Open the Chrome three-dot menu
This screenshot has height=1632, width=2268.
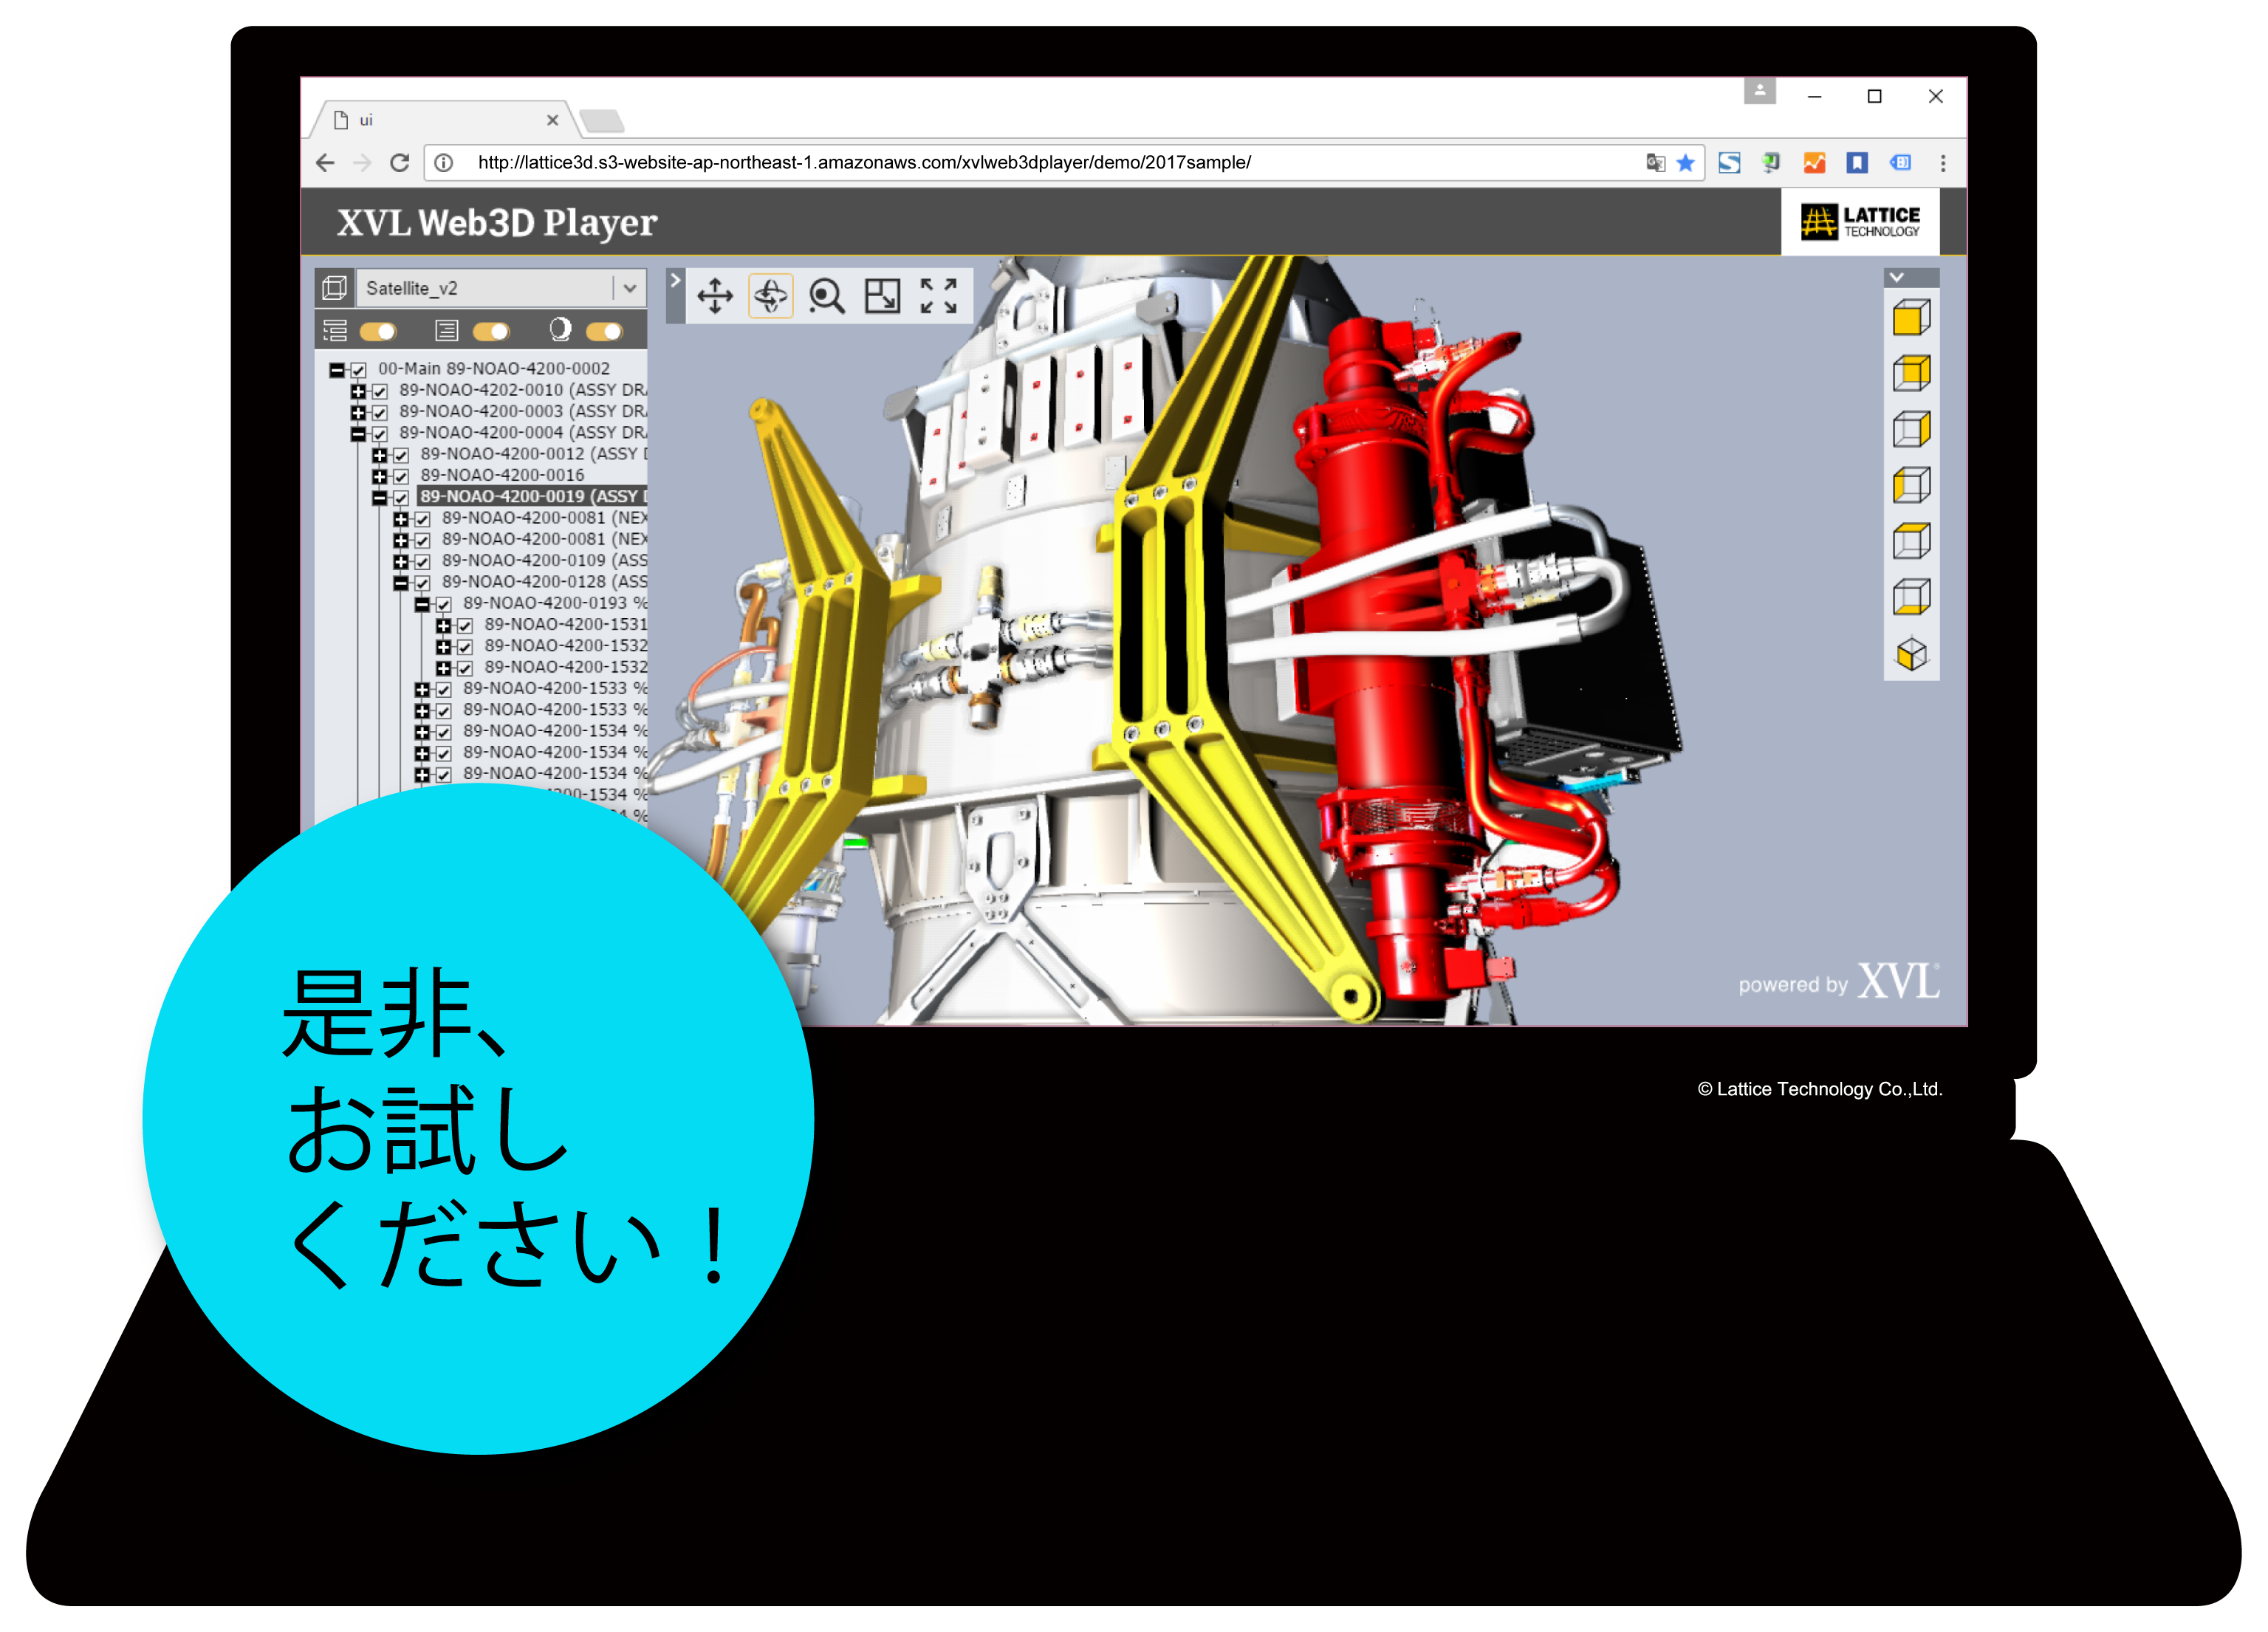click(1943, 163)
